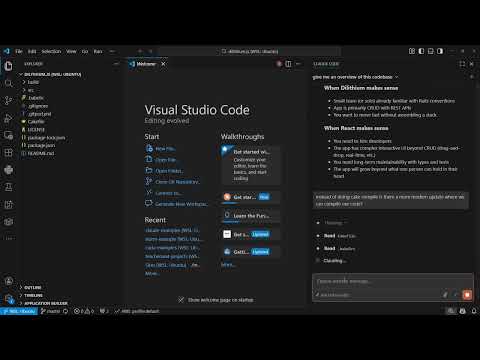This screenshot has height=360, width=480.
Task: Open the conversation title dropdown in chat panel
Action: (355, 77)
